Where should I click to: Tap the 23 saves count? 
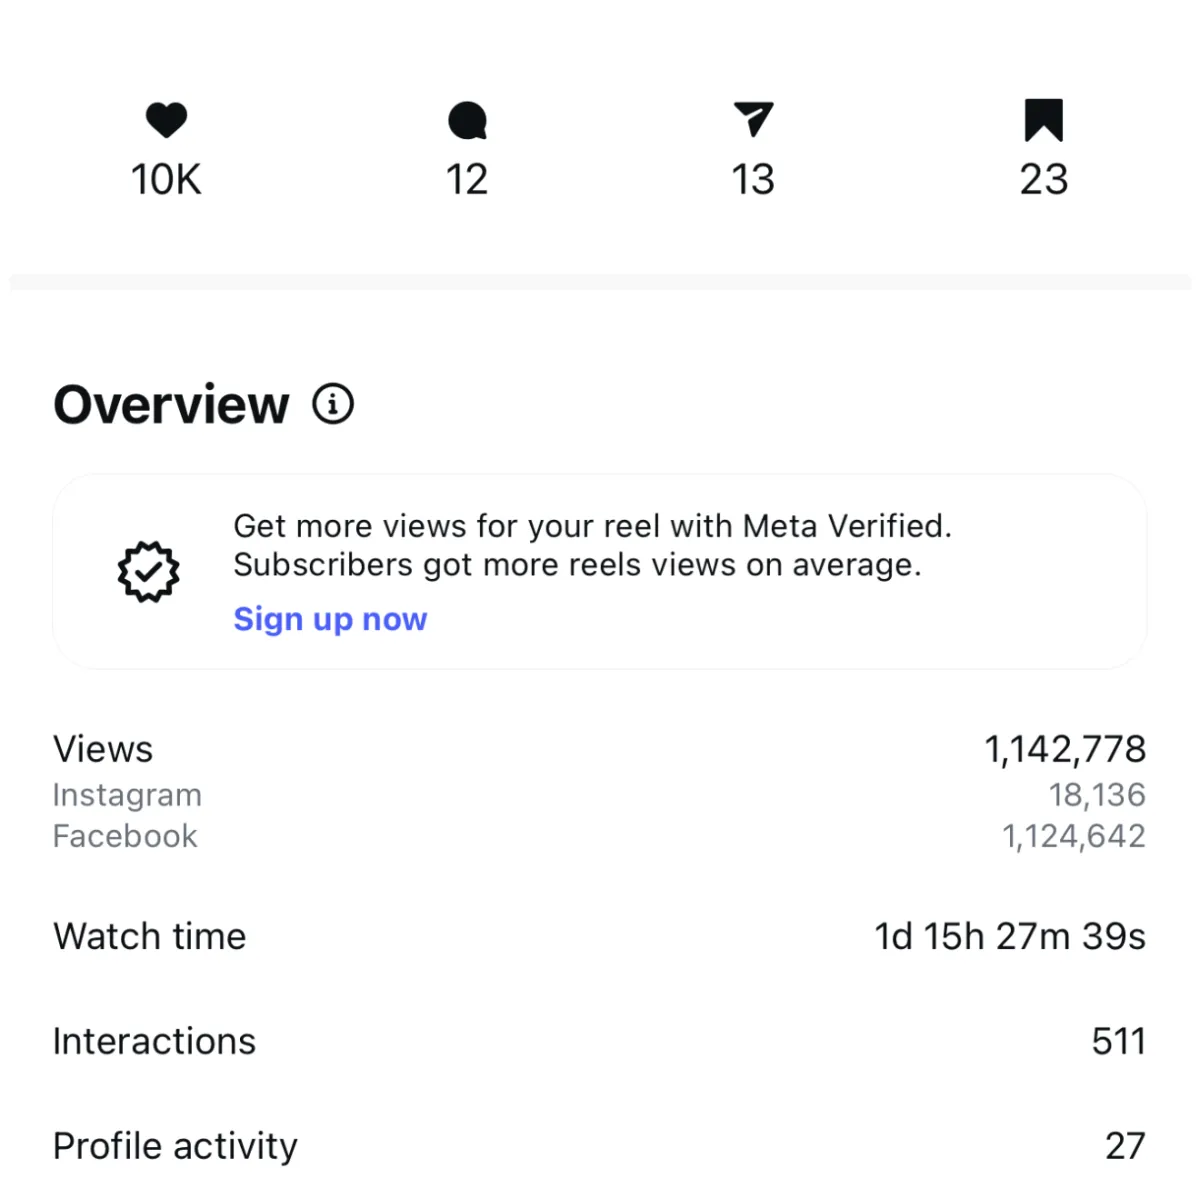(1043, 180)
